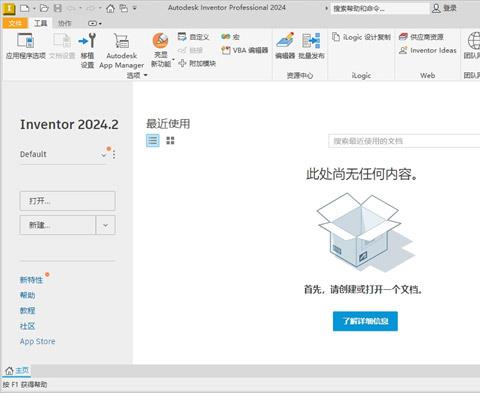
Task: Open the 新特性 what's new link
Action: click(31, 280)
